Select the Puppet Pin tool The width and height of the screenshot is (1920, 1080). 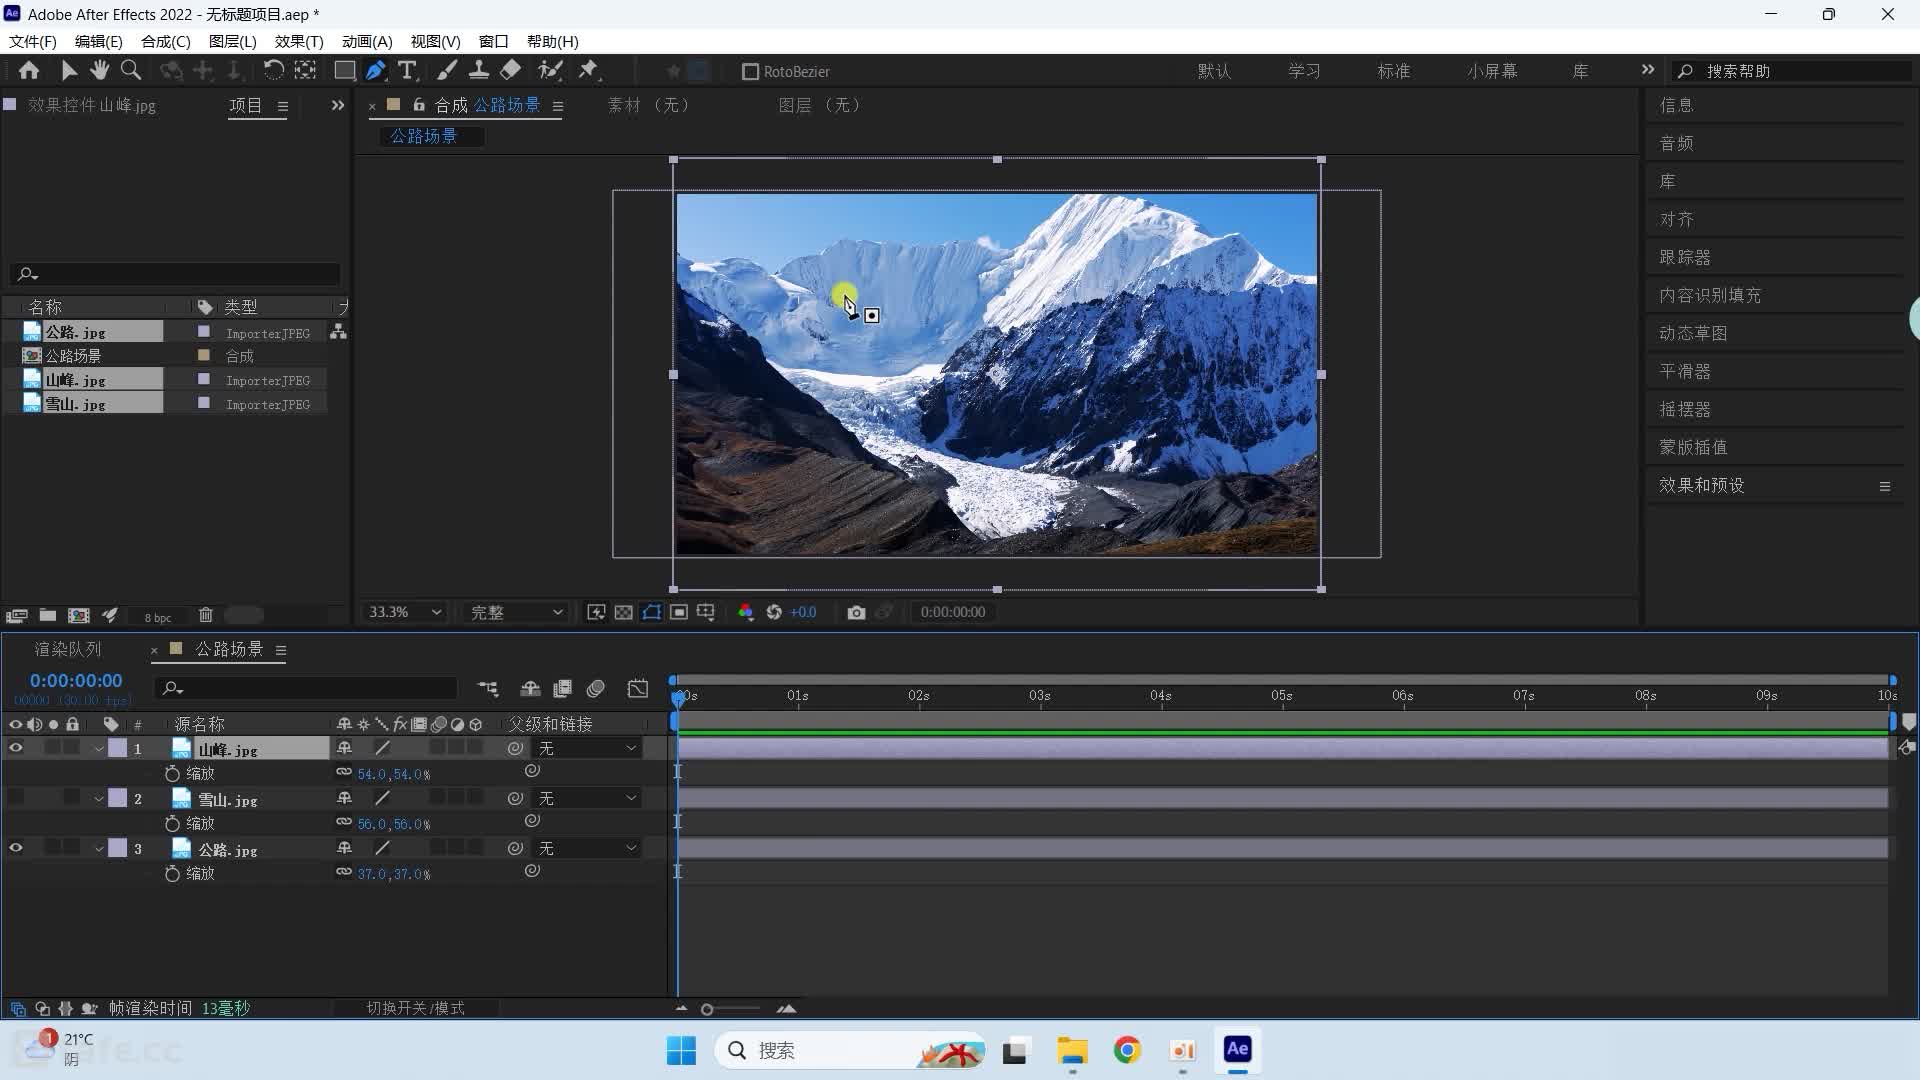click(589, 71)
